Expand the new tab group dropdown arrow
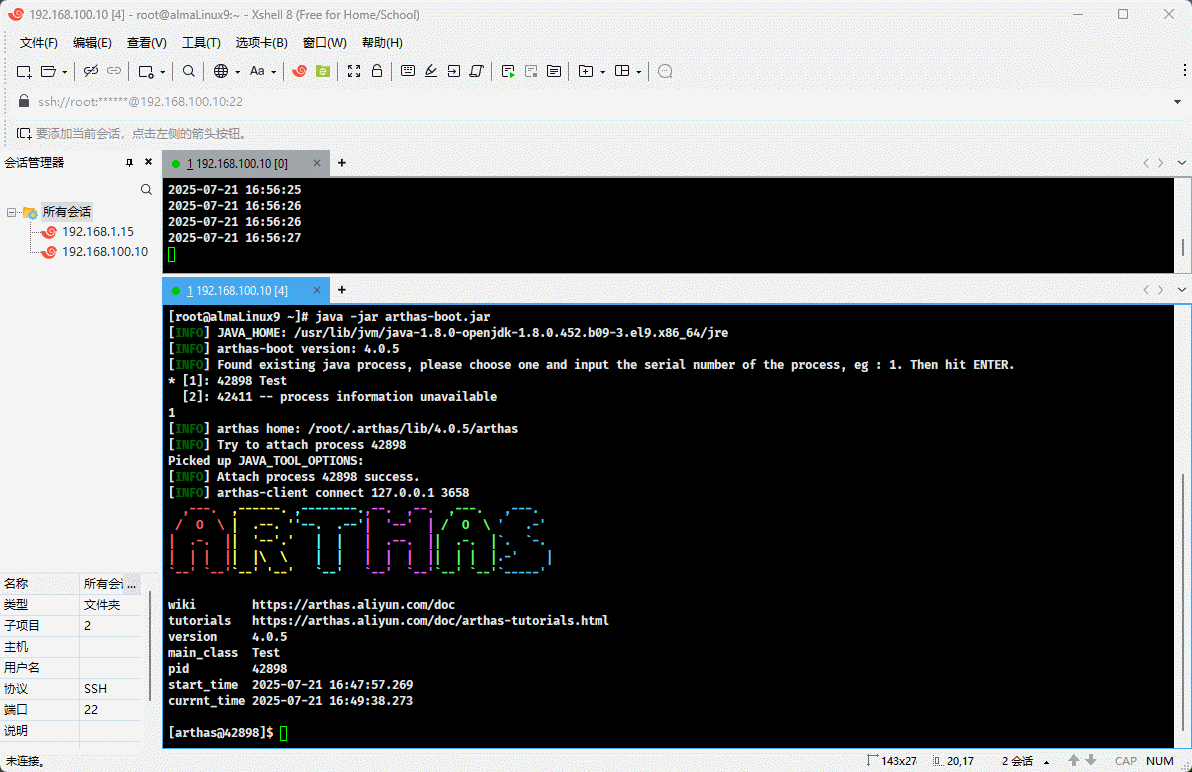The image size is (1192, 772). (603, 72)
